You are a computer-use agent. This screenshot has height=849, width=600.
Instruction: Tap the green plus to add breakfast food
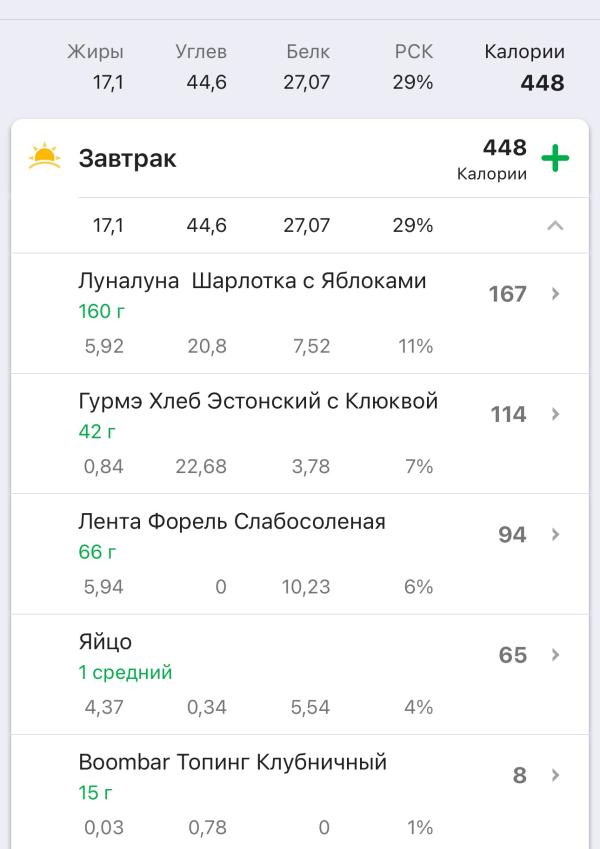[x=555, y=158]
